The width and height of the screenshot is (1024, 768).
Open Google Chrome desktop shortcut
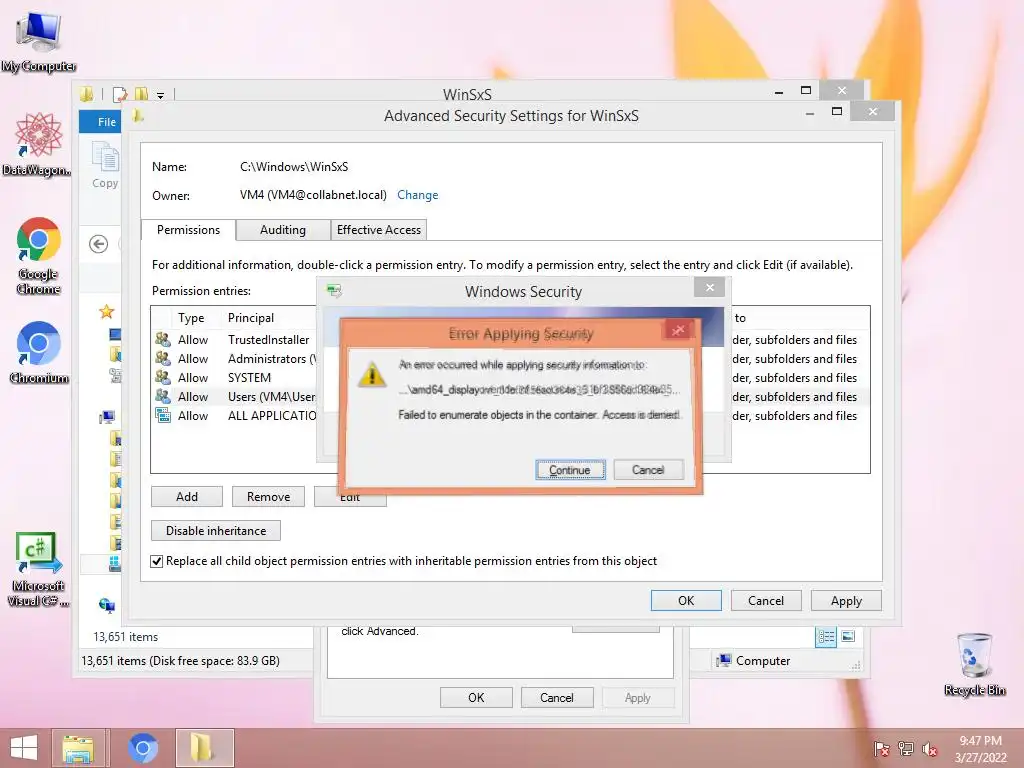pos(39,255)
